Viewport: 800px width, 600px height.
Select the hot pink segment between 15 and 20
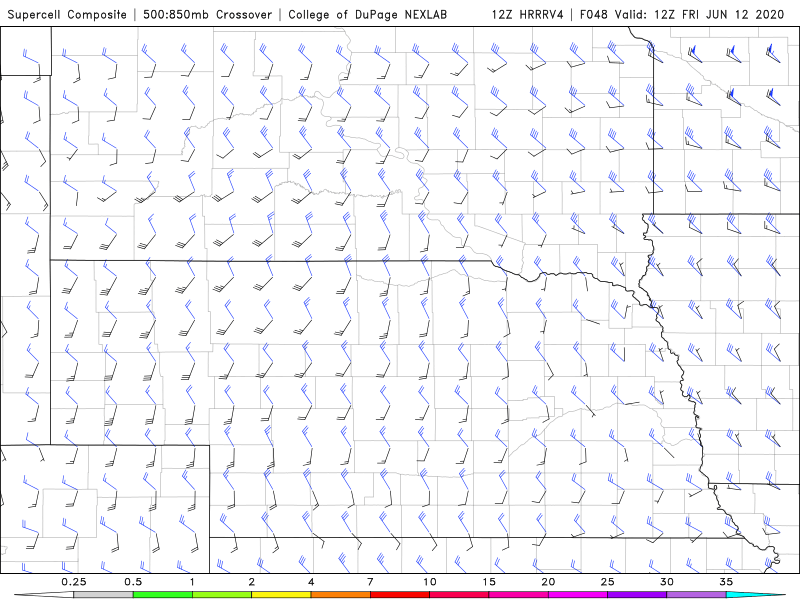[518, 595]
